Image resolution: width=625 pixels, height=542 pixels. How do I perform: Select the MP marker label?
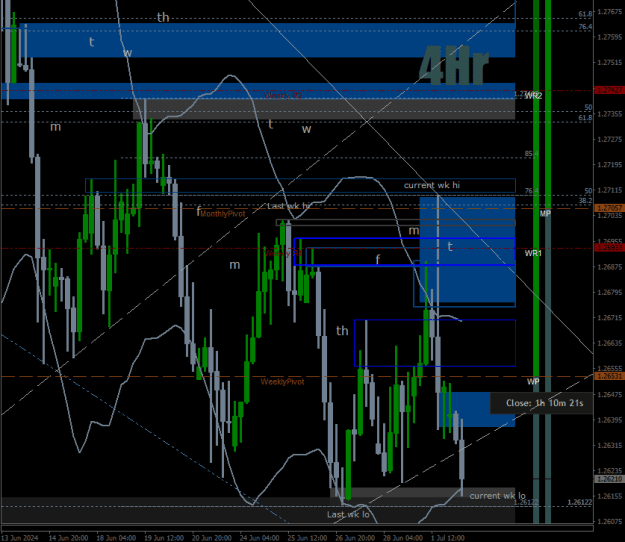(x=545, y=214)
